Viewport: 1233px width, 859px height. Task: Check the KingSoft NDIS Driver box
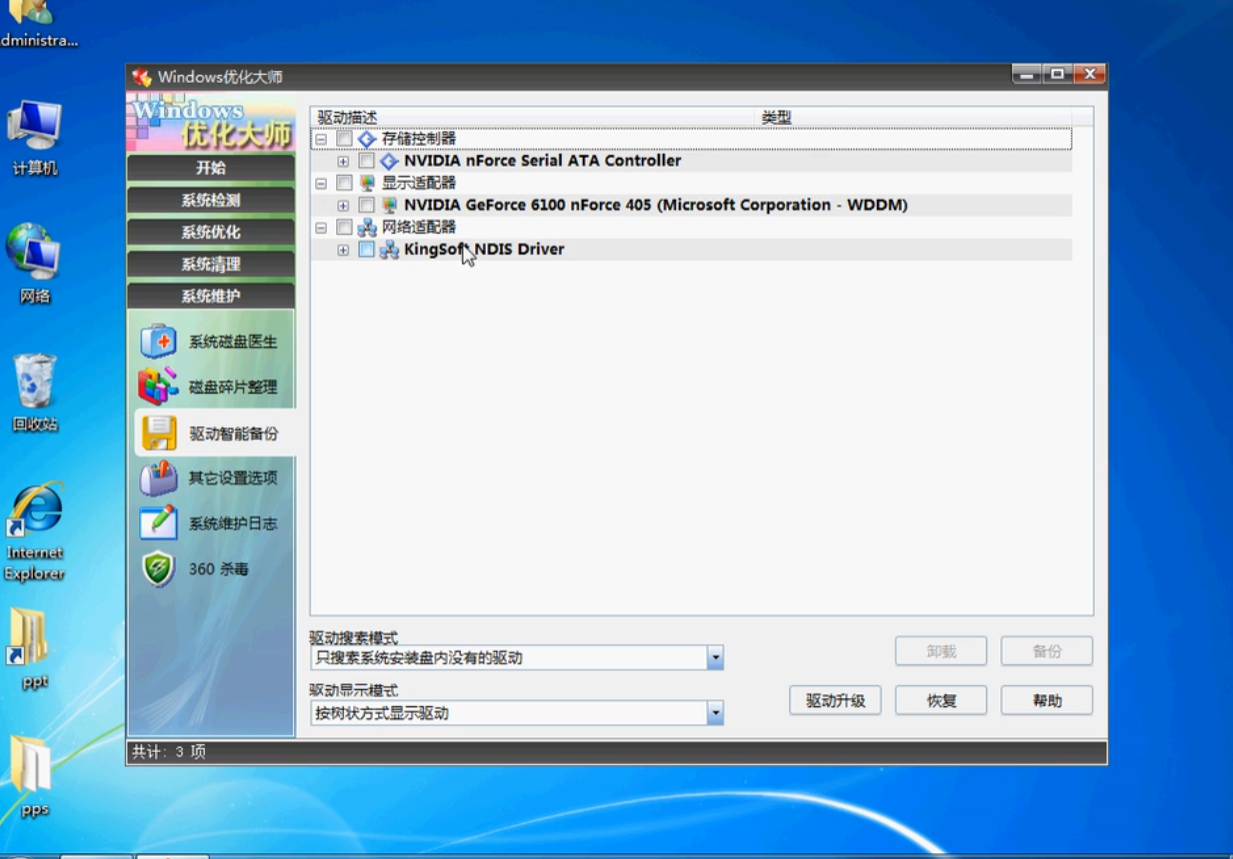[367, 249]
